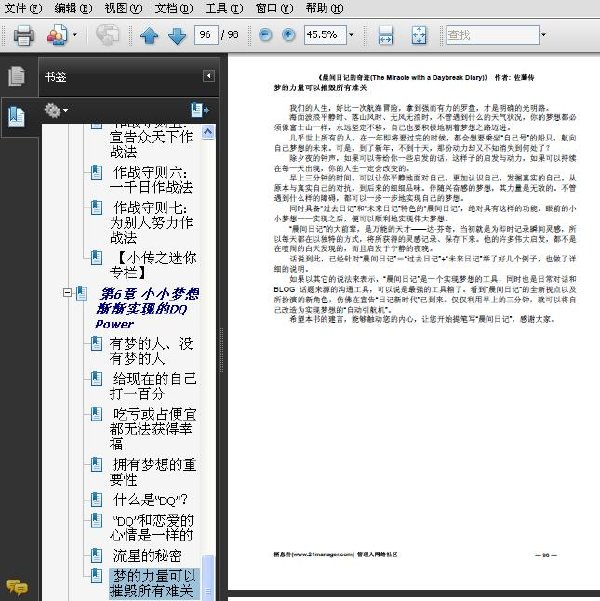Viewport: 600px width, 601px height.
Task: Open bookmark 有梦的人、没有梦的人
Action: coord(151,351)
